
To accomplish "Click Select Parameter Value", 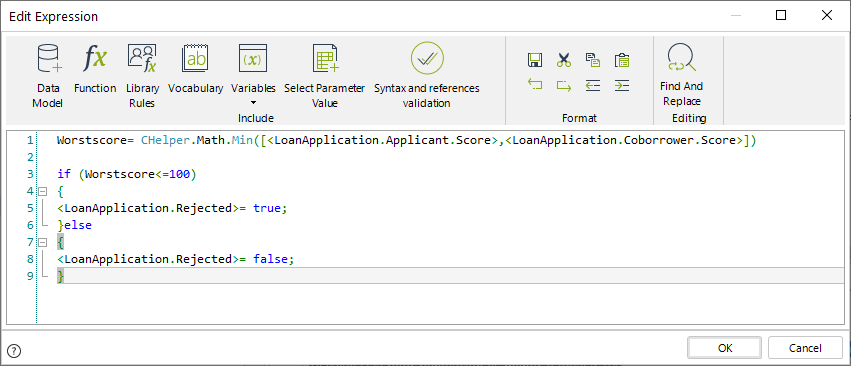I will point(325,76).
